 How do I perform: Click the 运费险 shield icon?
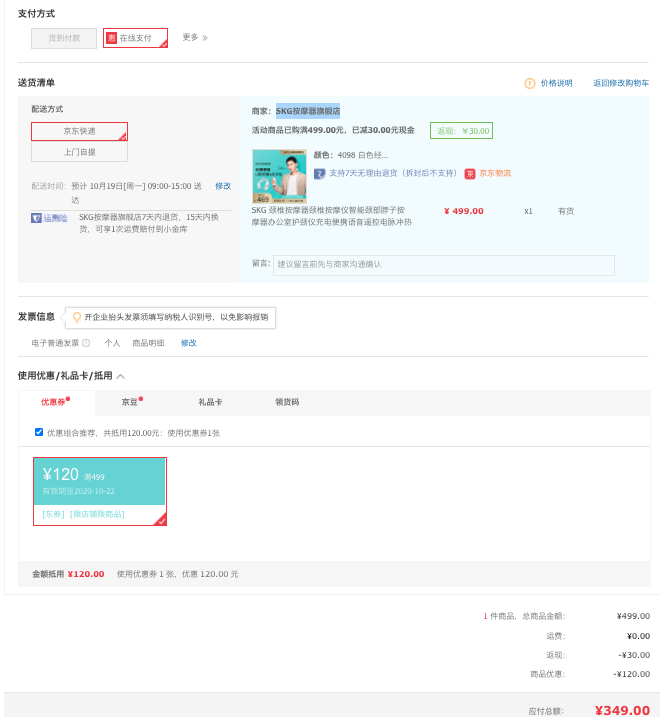coord(36,218)
